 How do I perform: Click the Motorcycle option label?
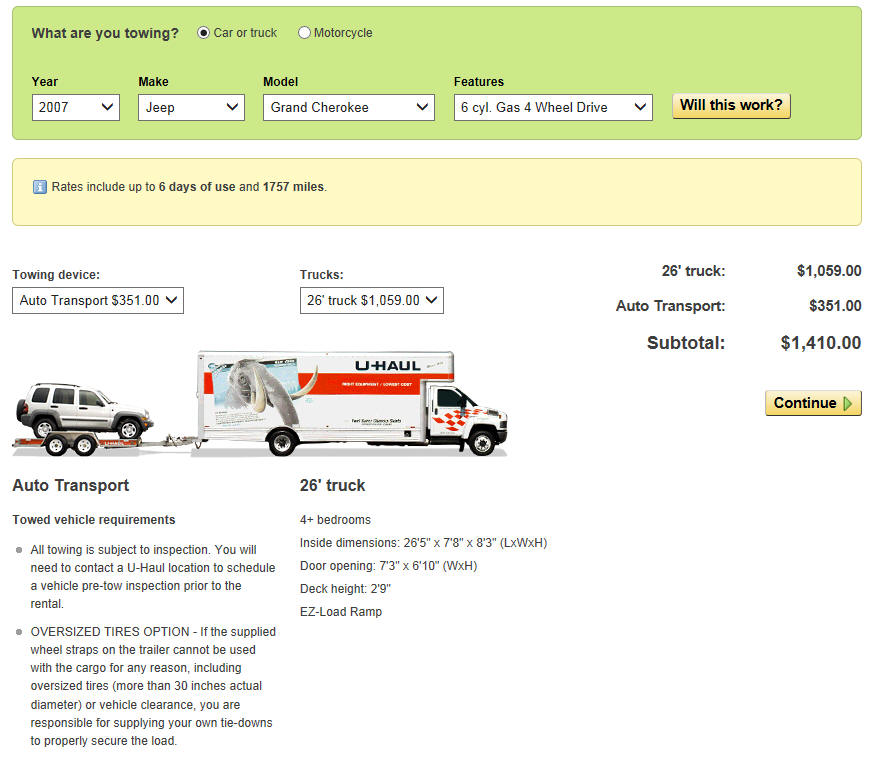pos(343,33)
